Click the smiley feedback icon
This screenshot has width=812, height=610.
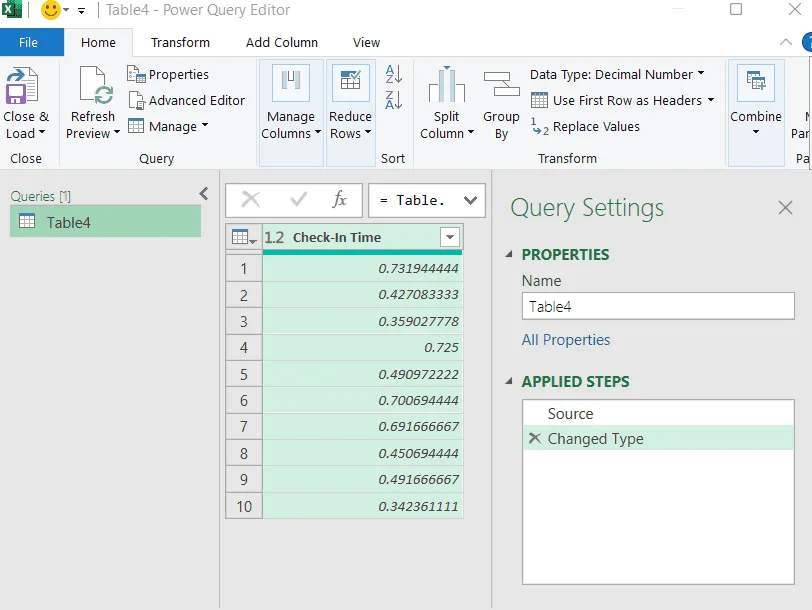[51, 10]
